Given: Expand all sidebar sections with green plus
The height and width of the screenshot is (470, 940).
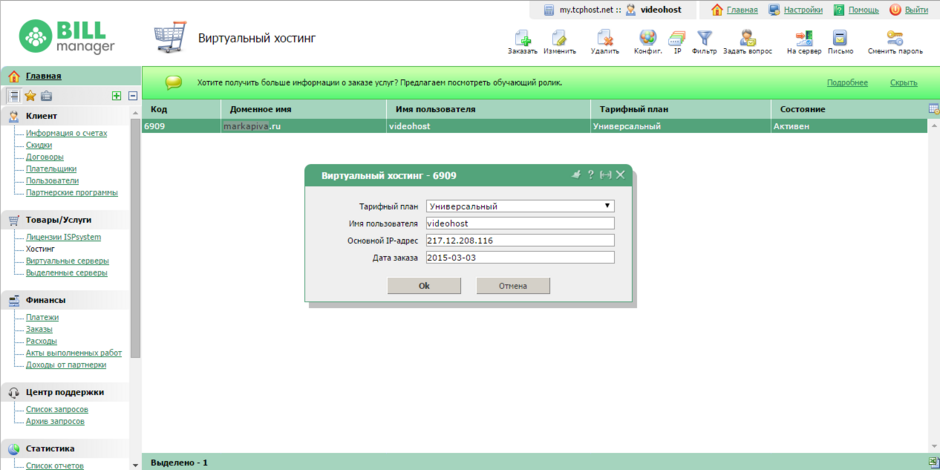Looking at the screenshot, I should (x=117, y=95).
